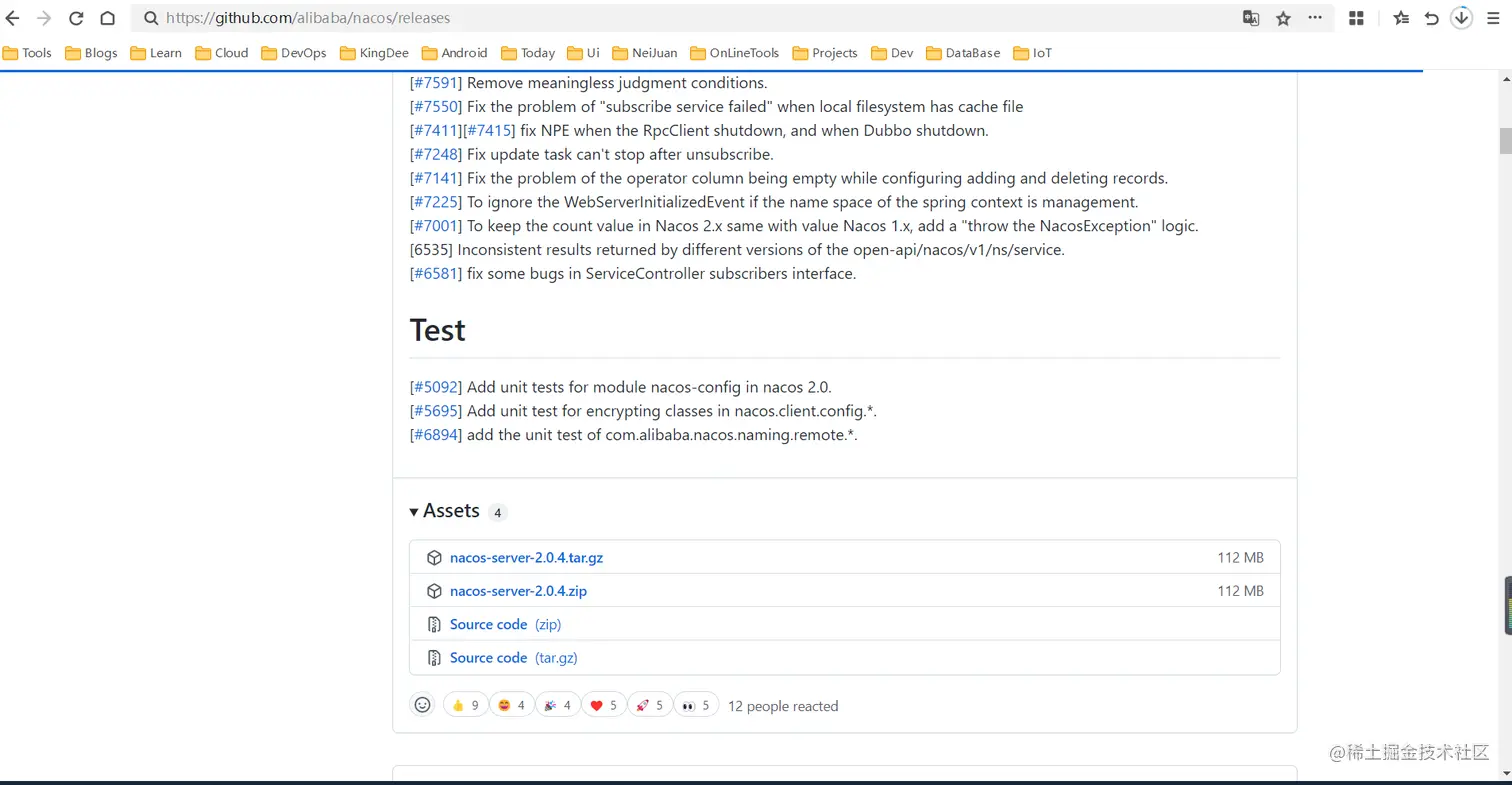Open the Ui bookmark folder
Viewport: 1512px width, 785px height.
tap(584, 53)
